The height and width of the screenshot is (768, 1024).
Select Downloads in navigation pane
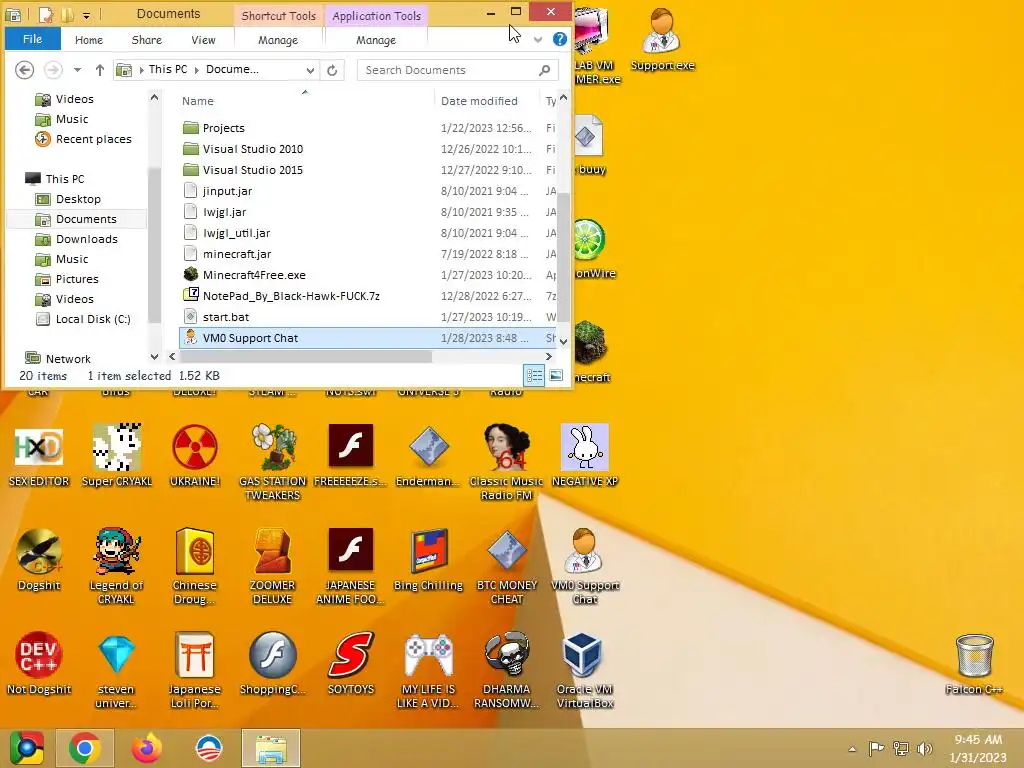(86, 239)
